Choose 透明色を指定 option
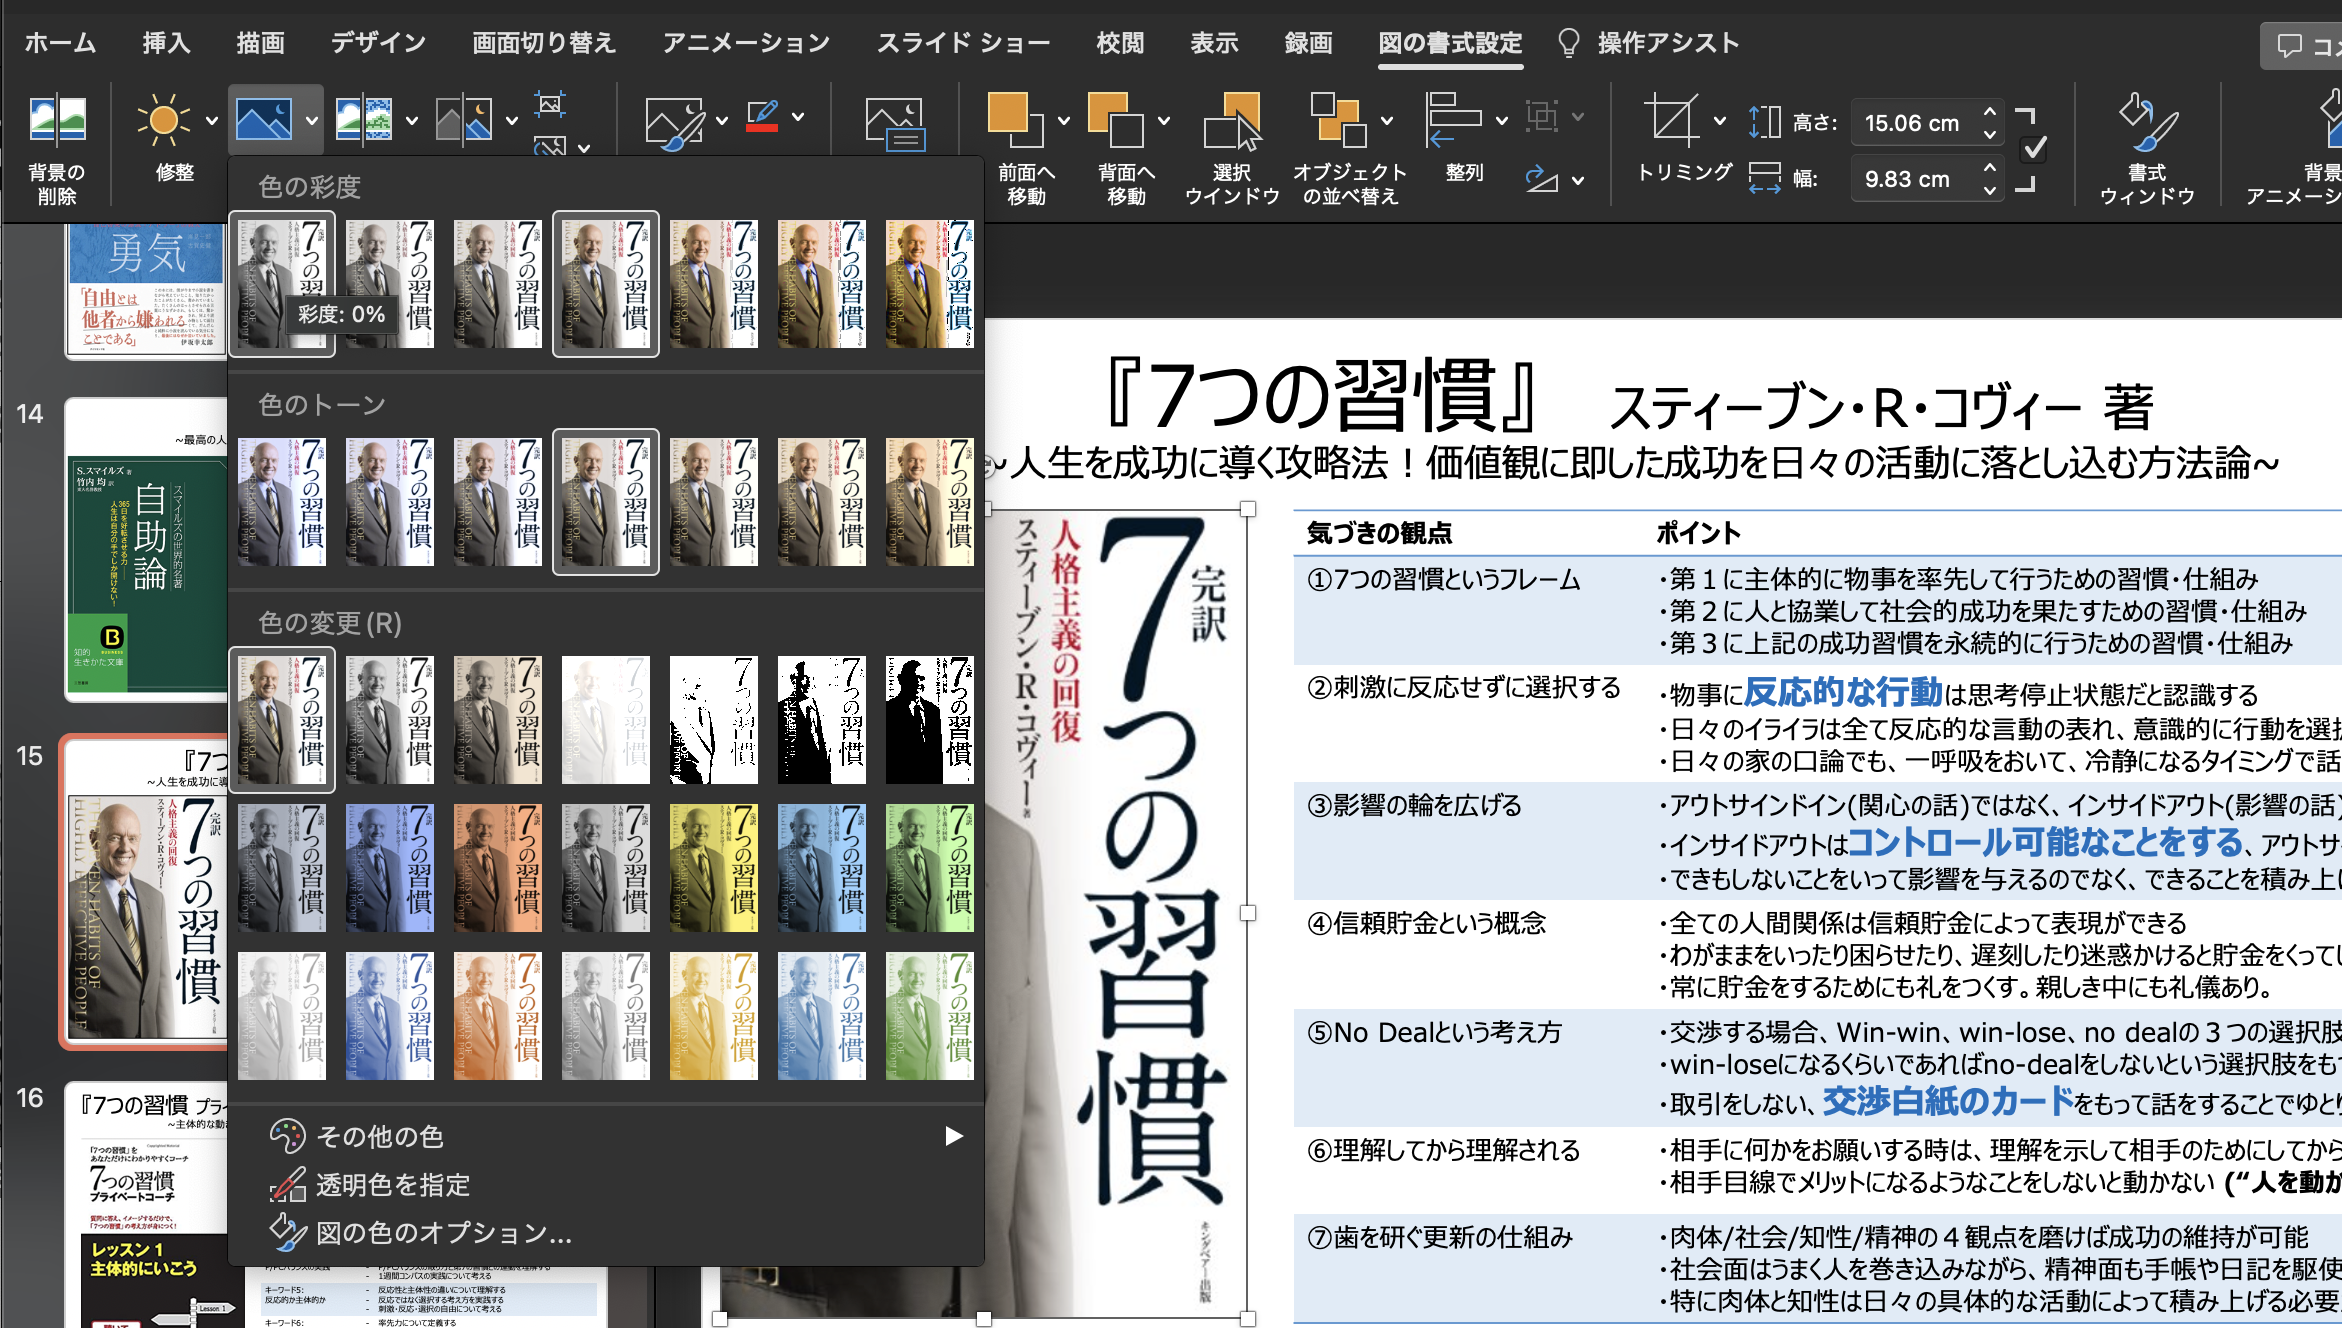Viewport: 2342px width, 1328px height. (392, 1185)
